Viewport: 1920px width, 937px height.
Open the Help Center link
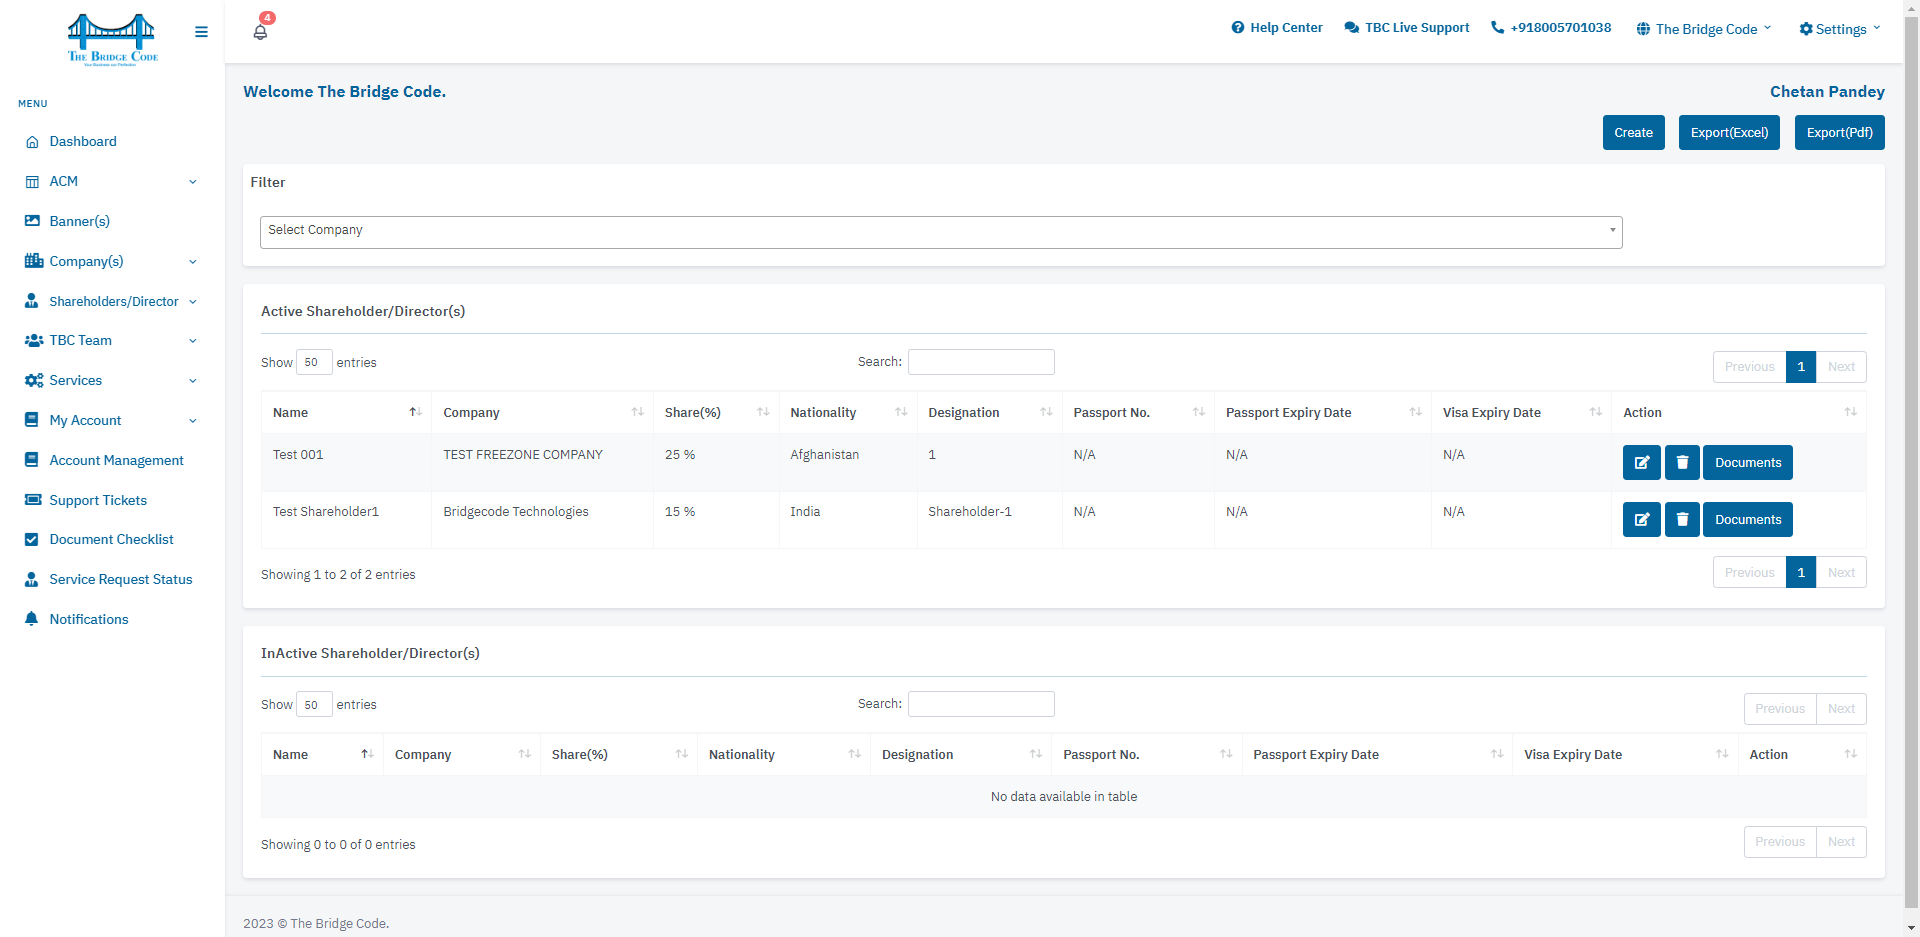[1277, 28]
